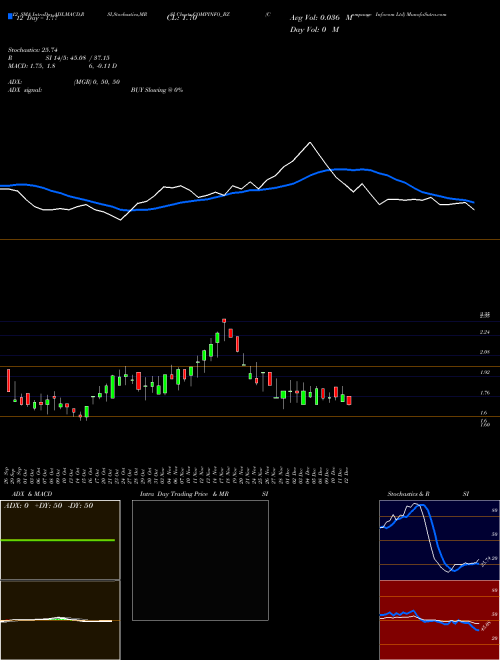This screenshot has width=500, height=660.
Task: Click the 2.08 price axis label
Action: [484, 352]
